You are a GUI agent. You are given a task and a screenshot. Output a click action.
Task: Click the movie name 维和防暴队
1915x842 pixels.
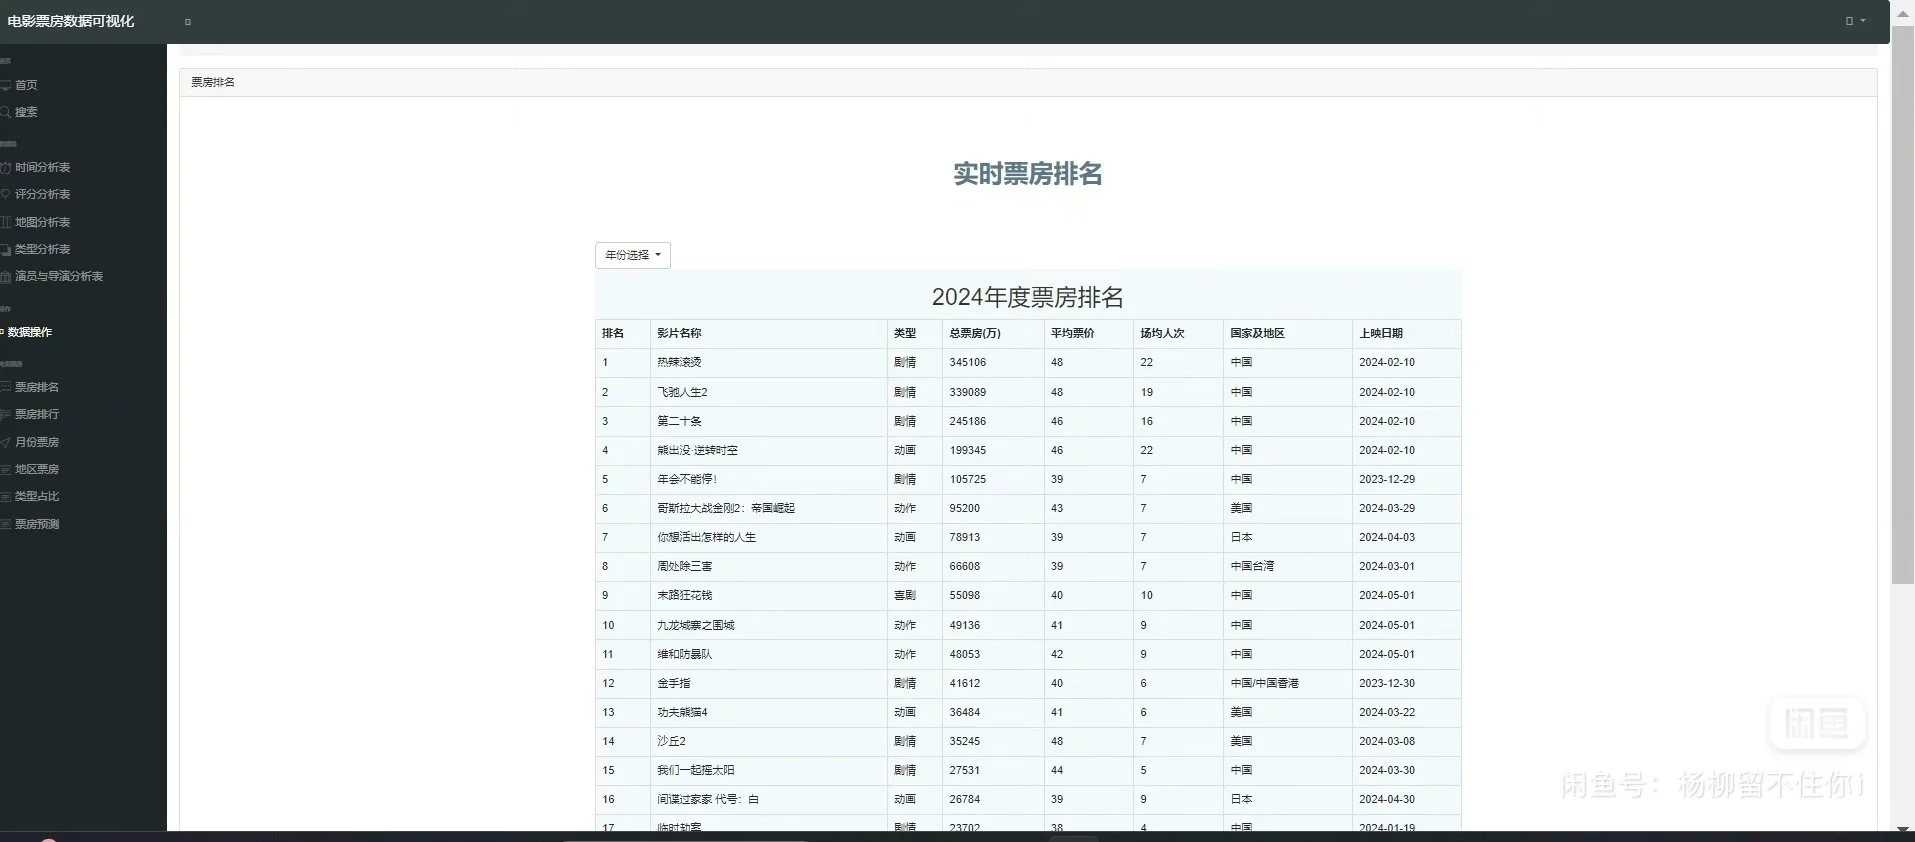point(685,655)
